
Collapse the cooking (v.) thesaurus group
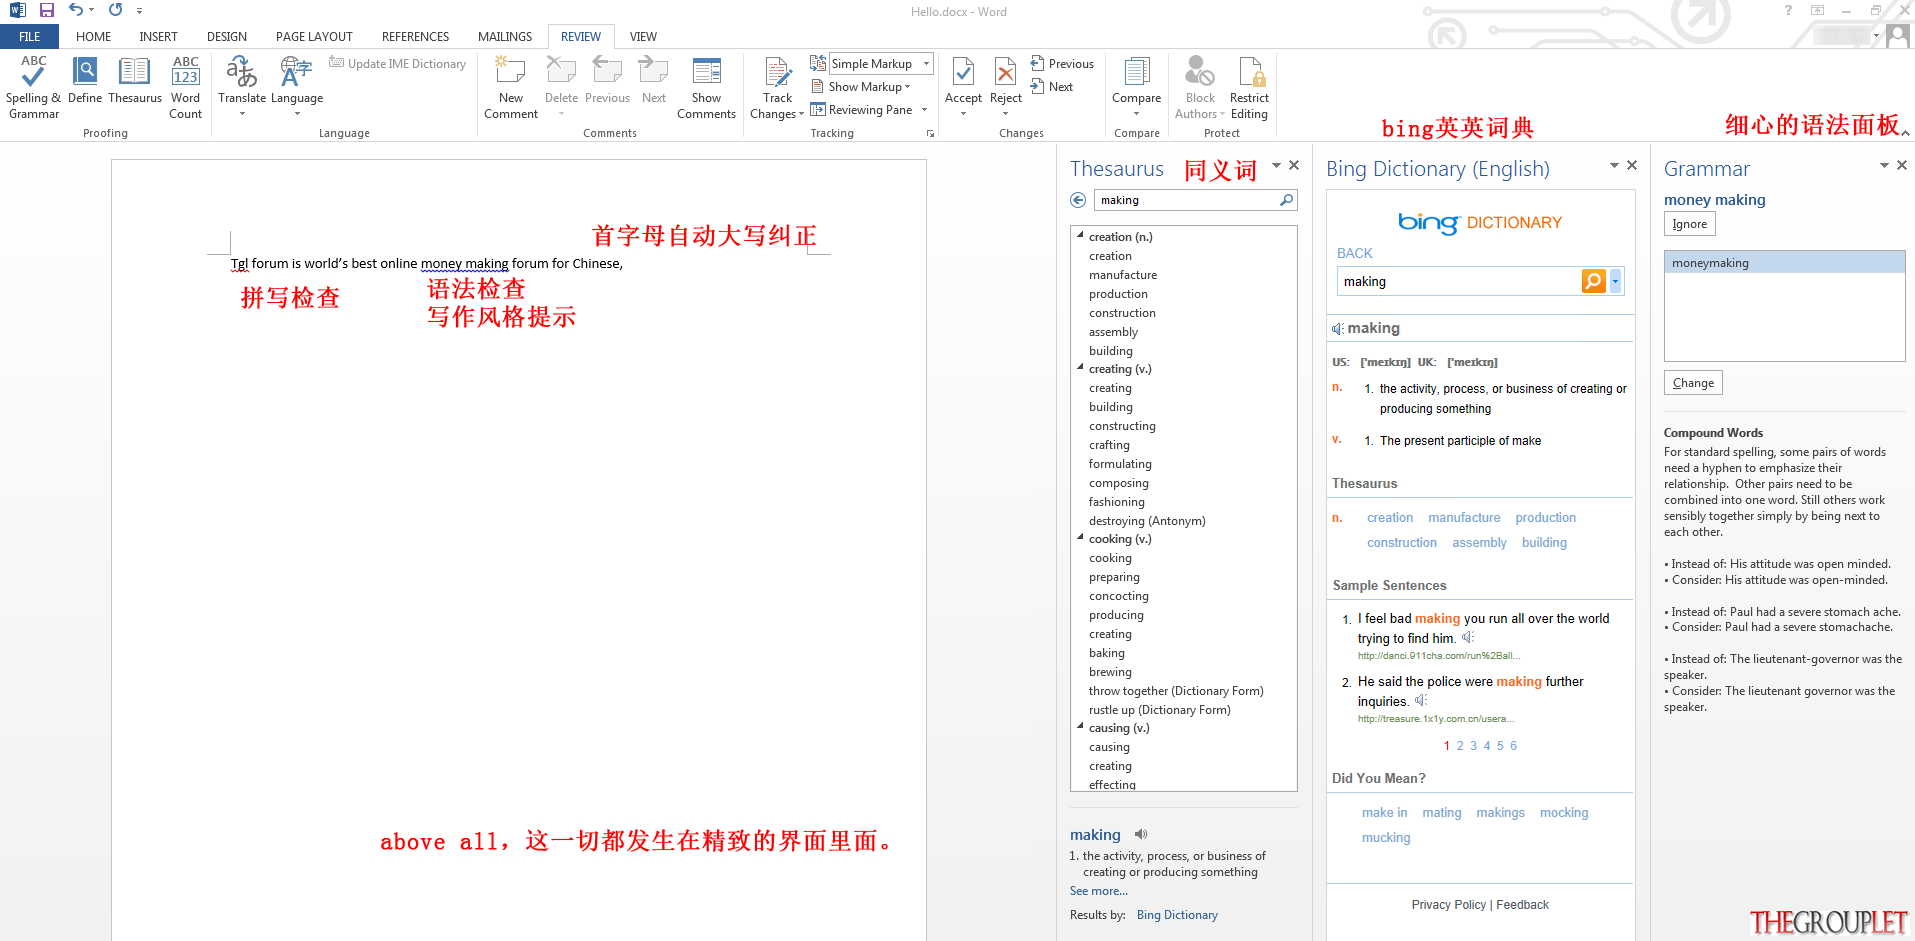pyautogui.click(x=1080, y=538)
